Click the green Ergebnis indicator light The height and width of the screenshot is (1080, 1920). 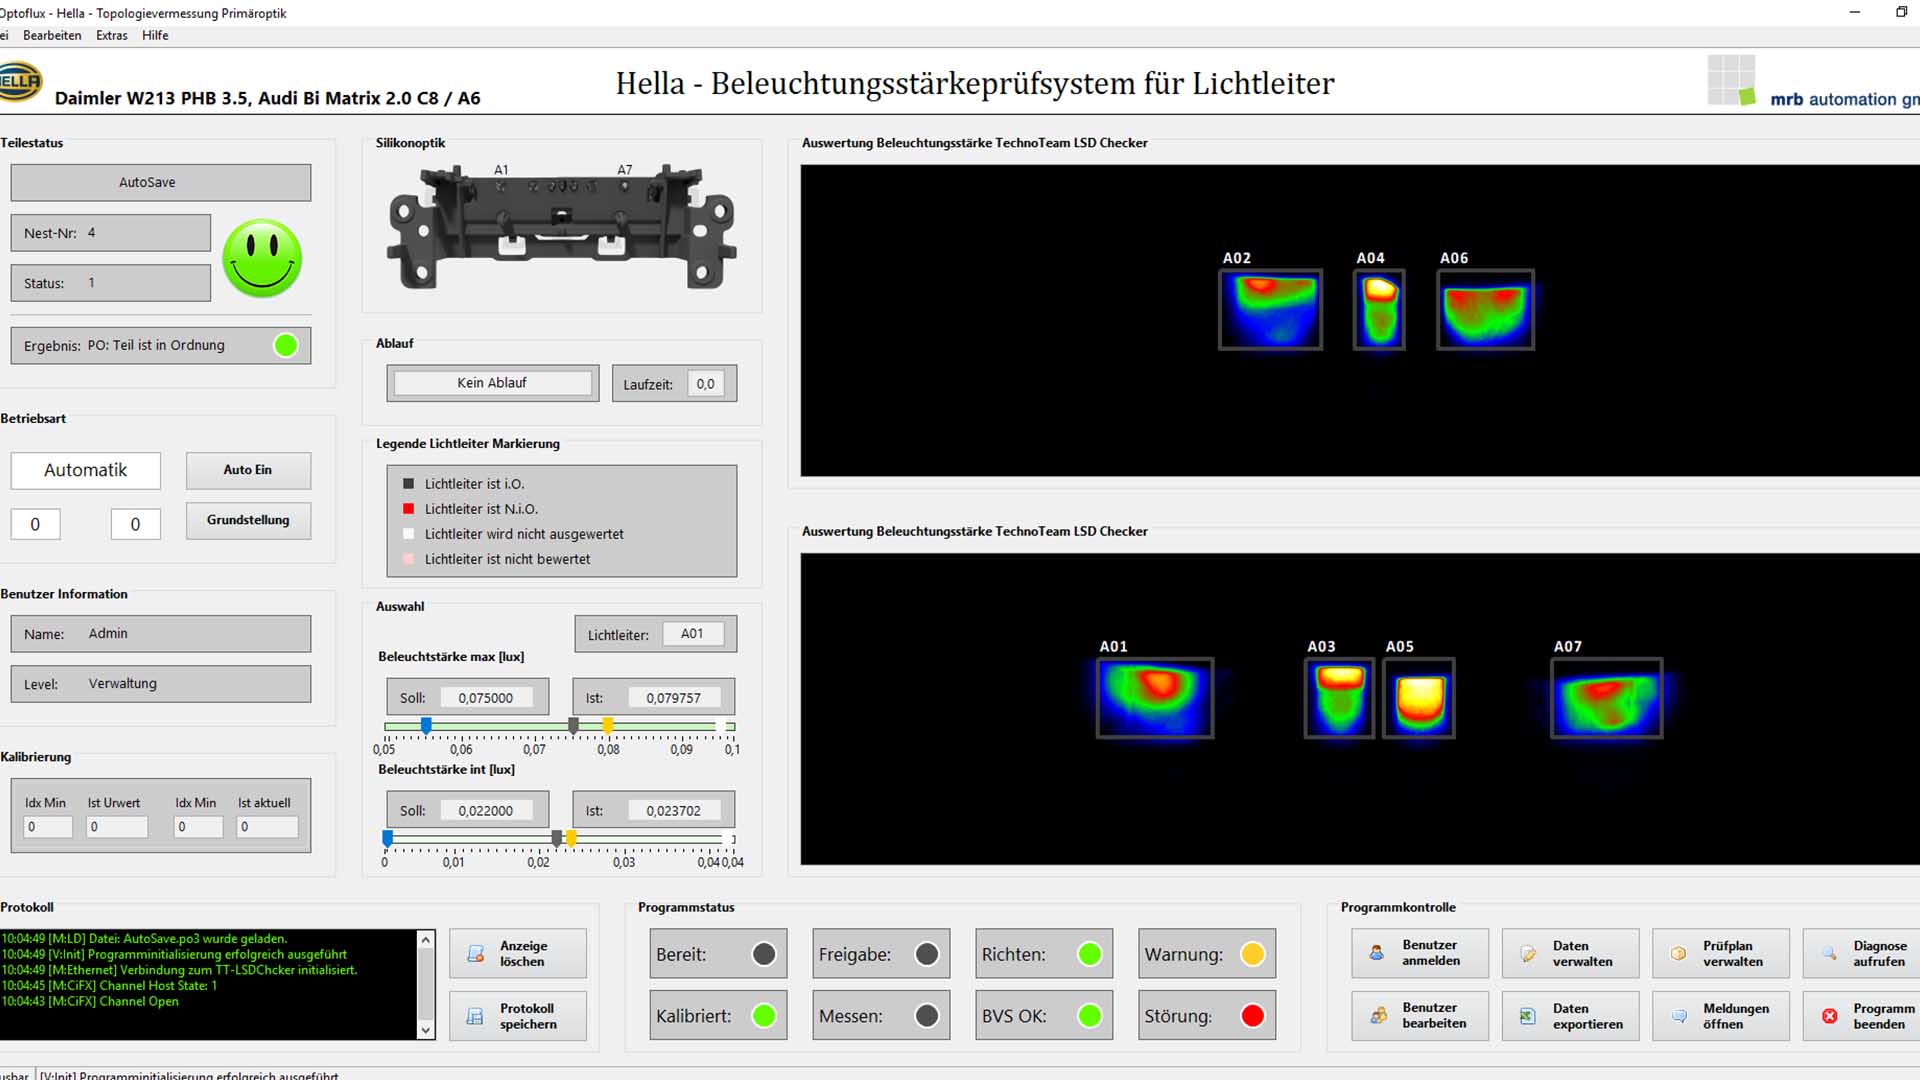click(x=286, y=346)
